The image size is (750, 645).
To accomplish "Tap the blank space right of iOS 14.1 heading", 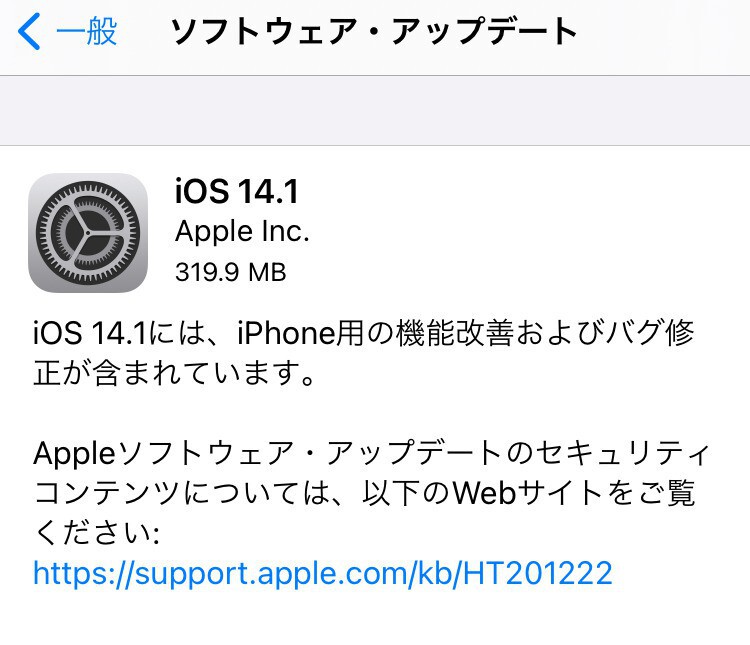I will pyautogui.click(x=521, y=191).
